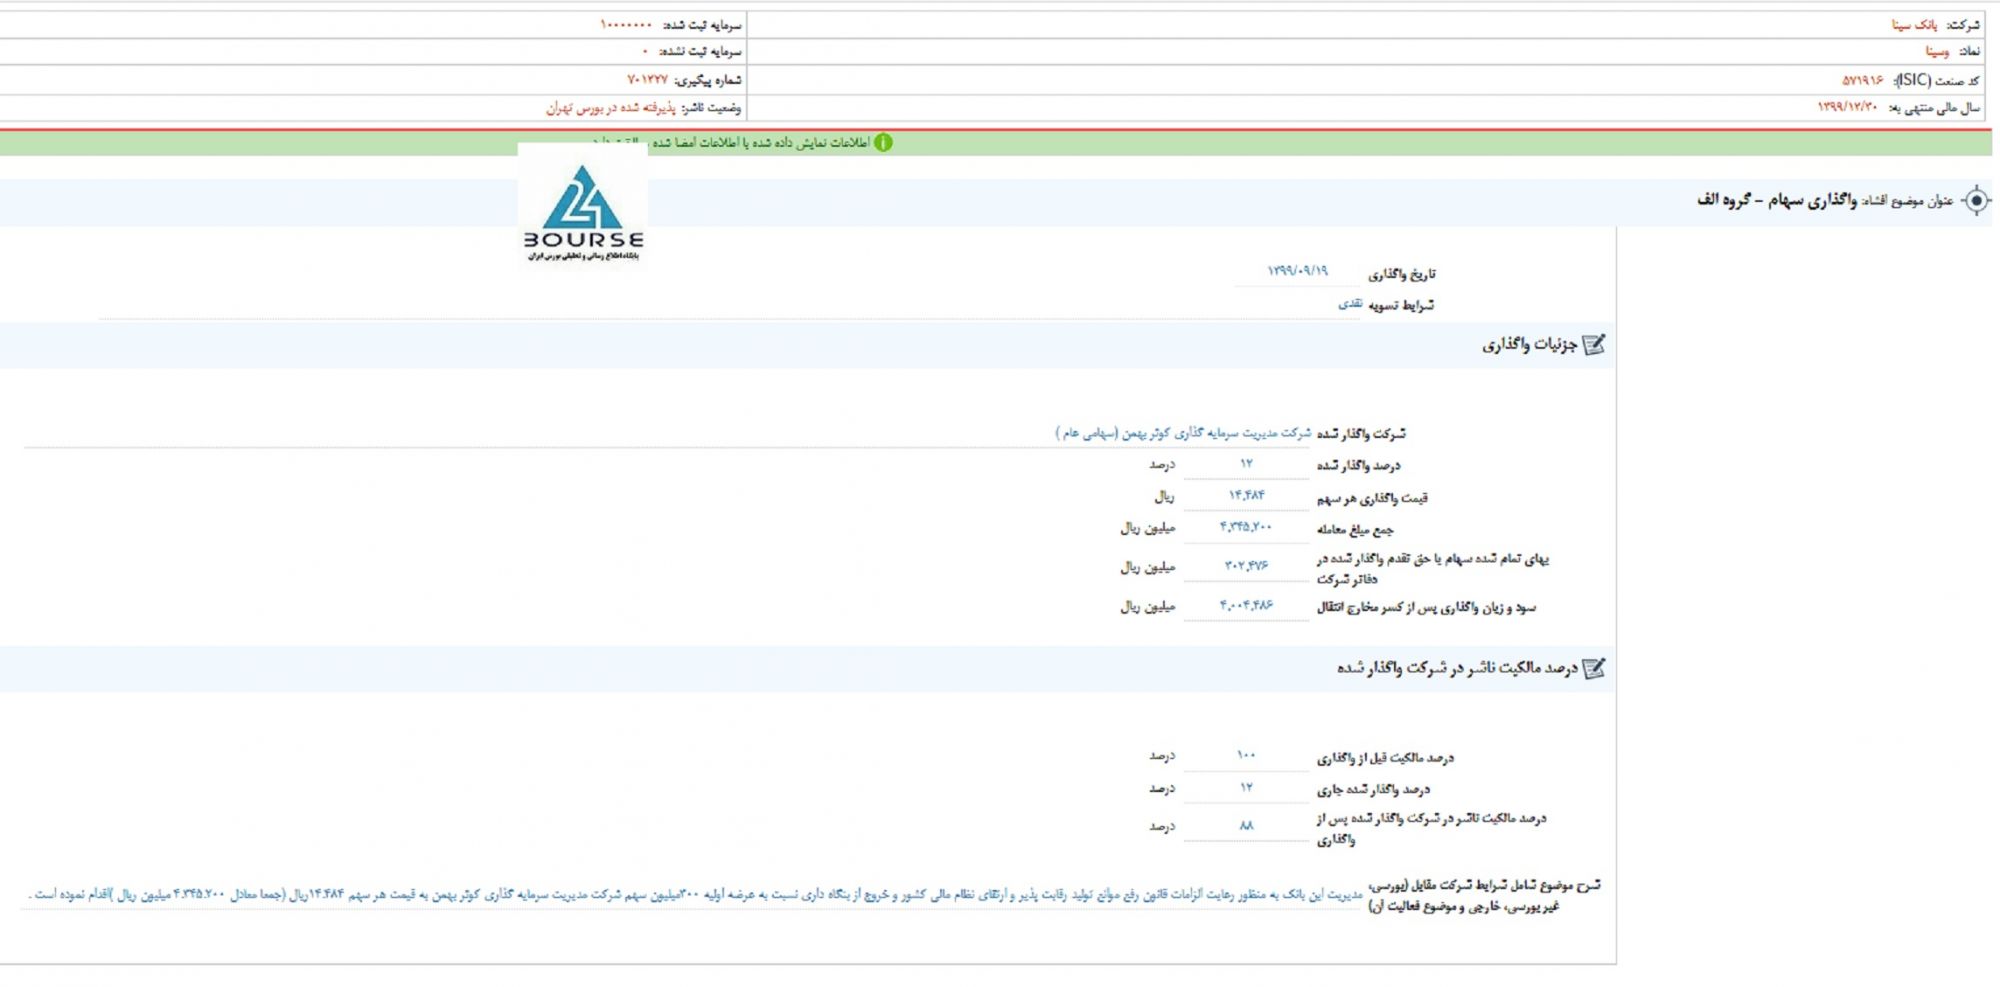Click the edit icon next to جزئیات واگذاری
The height and width of the screenshot is (987, 2000).
pyautogui.click(x=1594, y=345)
